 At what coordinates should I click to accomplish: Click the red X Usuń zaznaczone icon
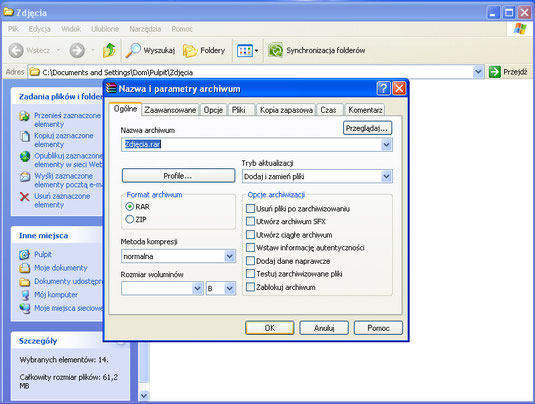25,197
